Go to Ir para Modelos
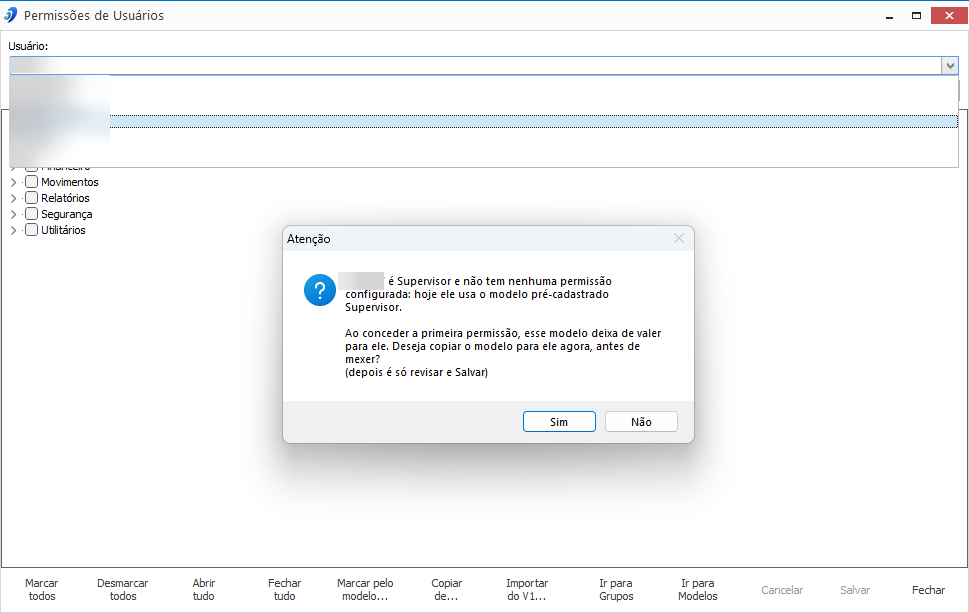This screenshot has width=969, height=613. click(x=698, y=590)
